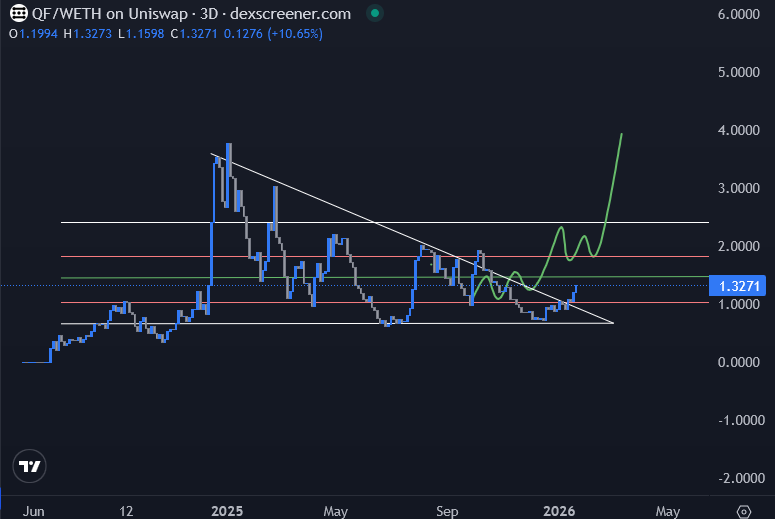This screenshot has width=775, height=519.
Task: Click the 12 date label on time axis
Action: point(126,511)
